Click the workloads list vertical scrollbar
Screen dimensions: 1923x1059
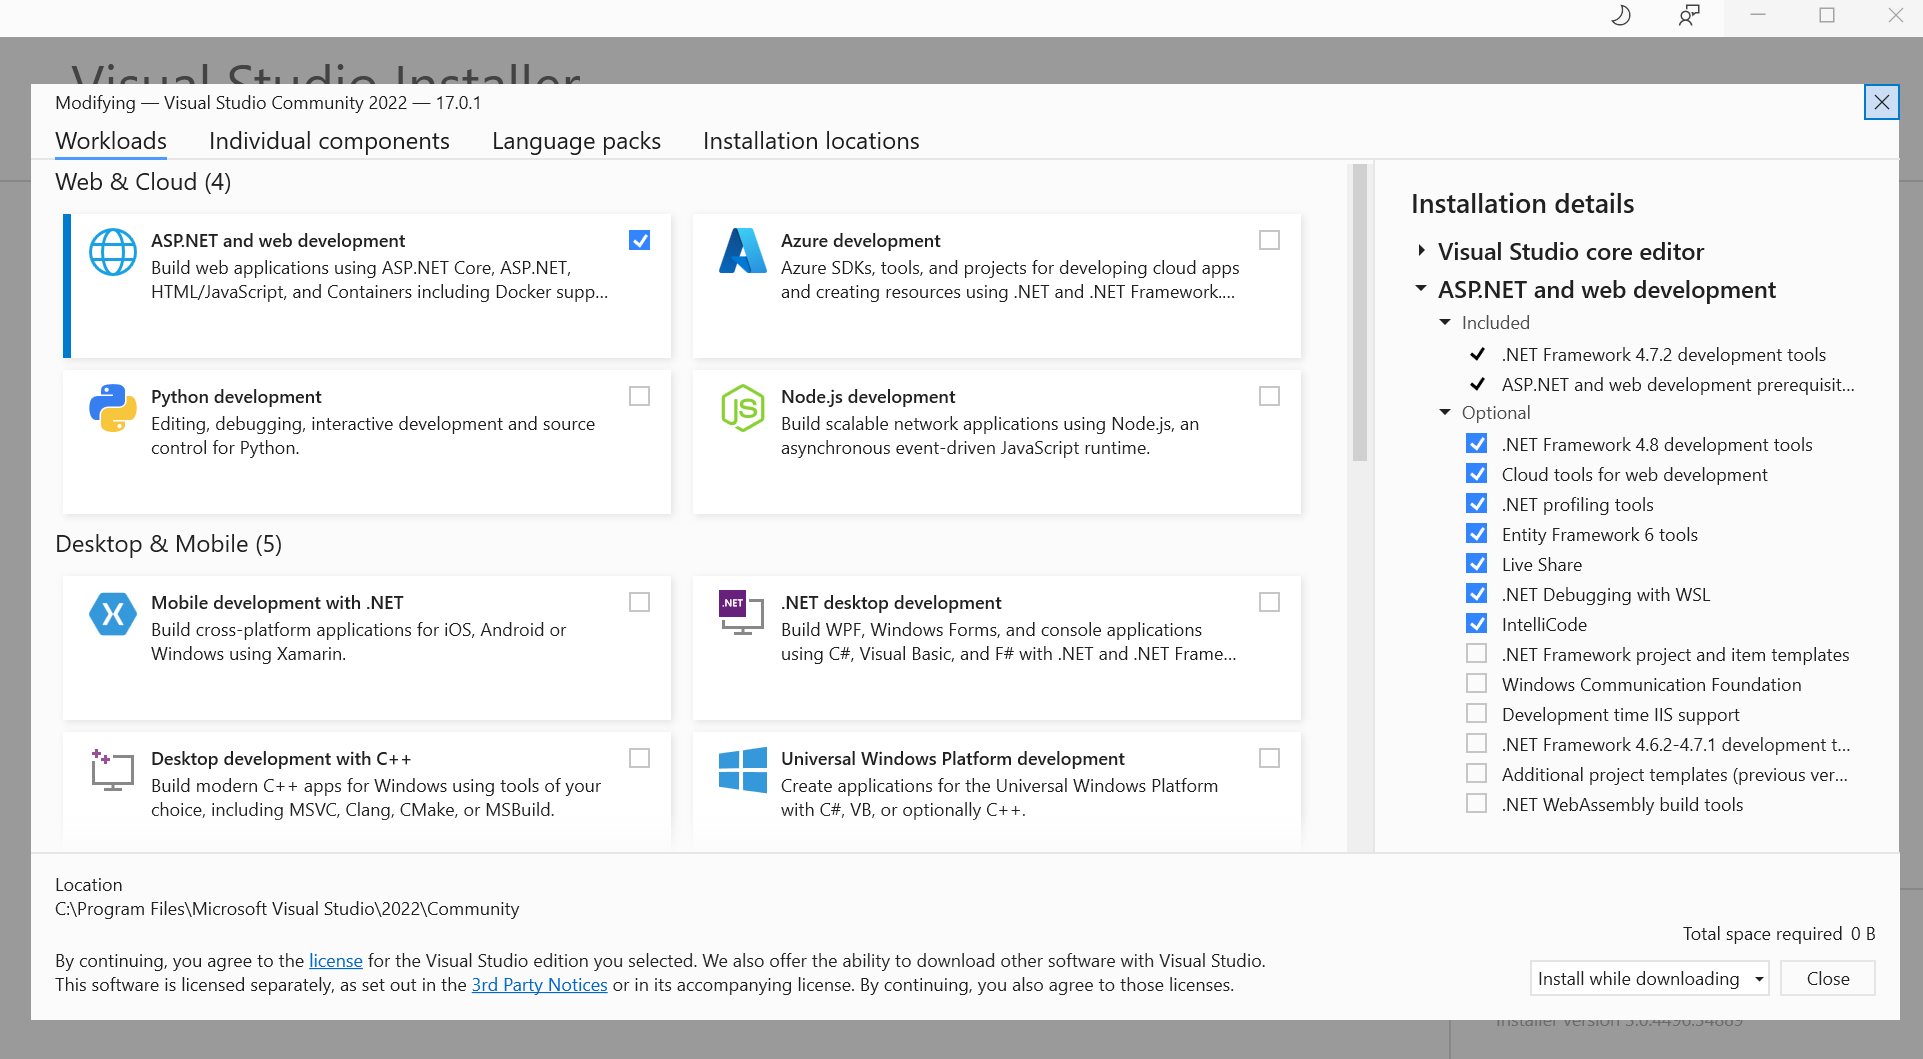pos(1359,312)
